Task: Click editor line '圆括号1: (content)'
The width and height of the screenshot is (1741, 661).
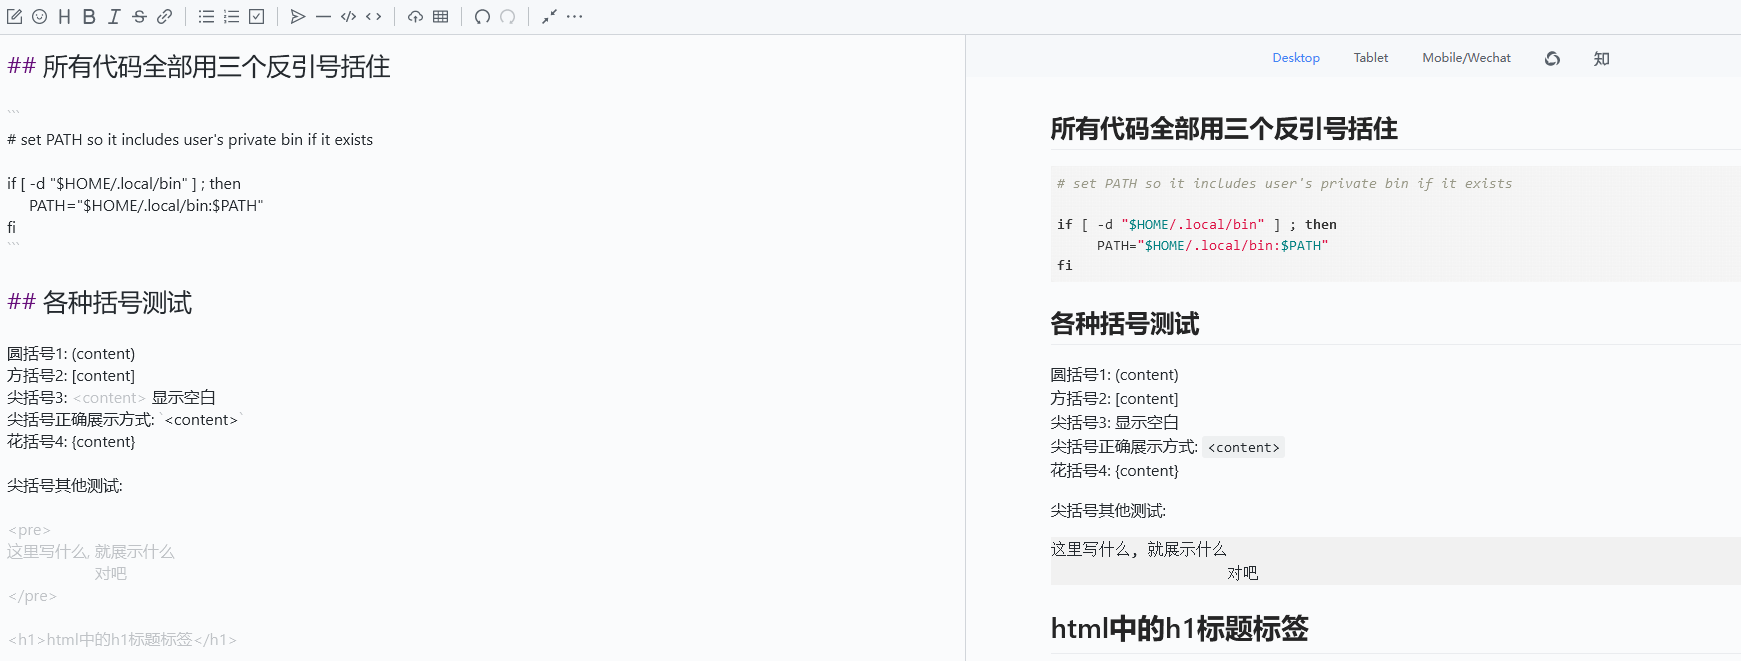Action: (x=71, y=354)
